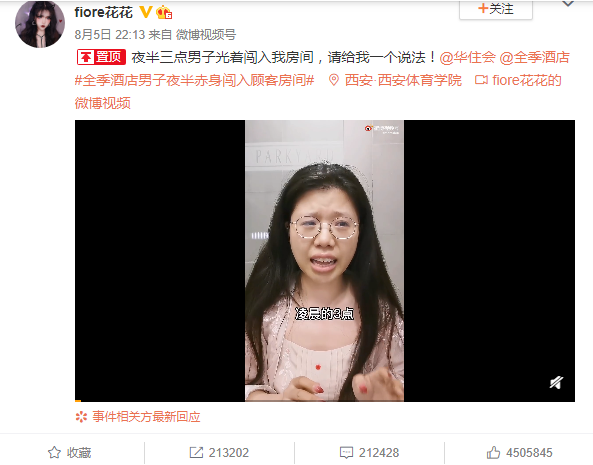Open the @华住会 mention link
The height and width of the screenshot is (465, 593).
pos(467,57)
